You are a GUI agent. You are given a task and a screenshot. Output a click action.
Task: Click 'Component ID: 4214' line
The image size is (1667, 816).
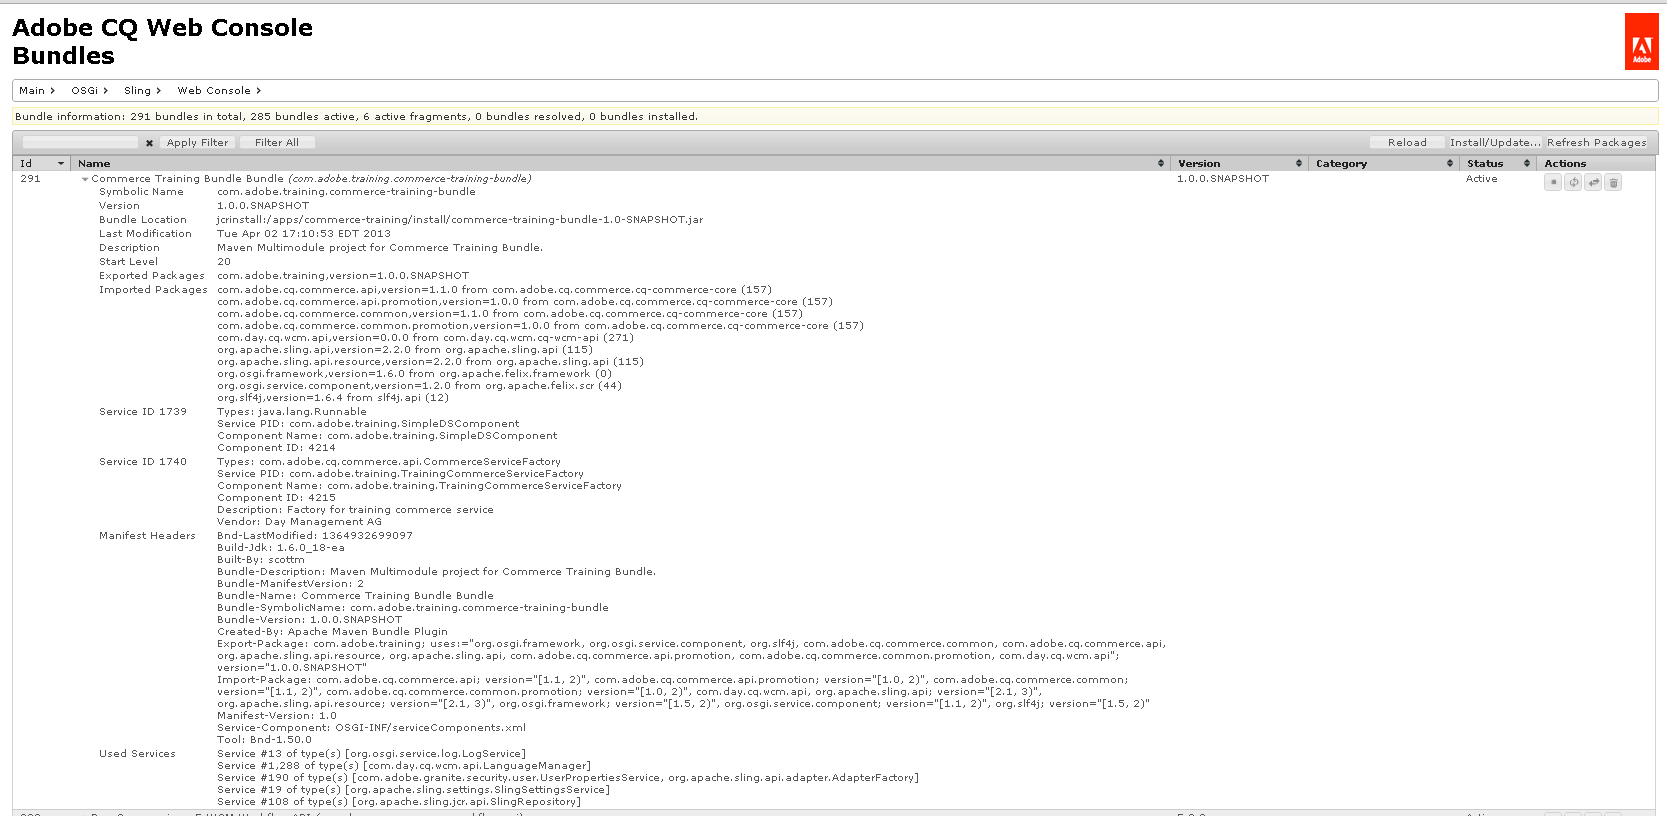(276, 448)
